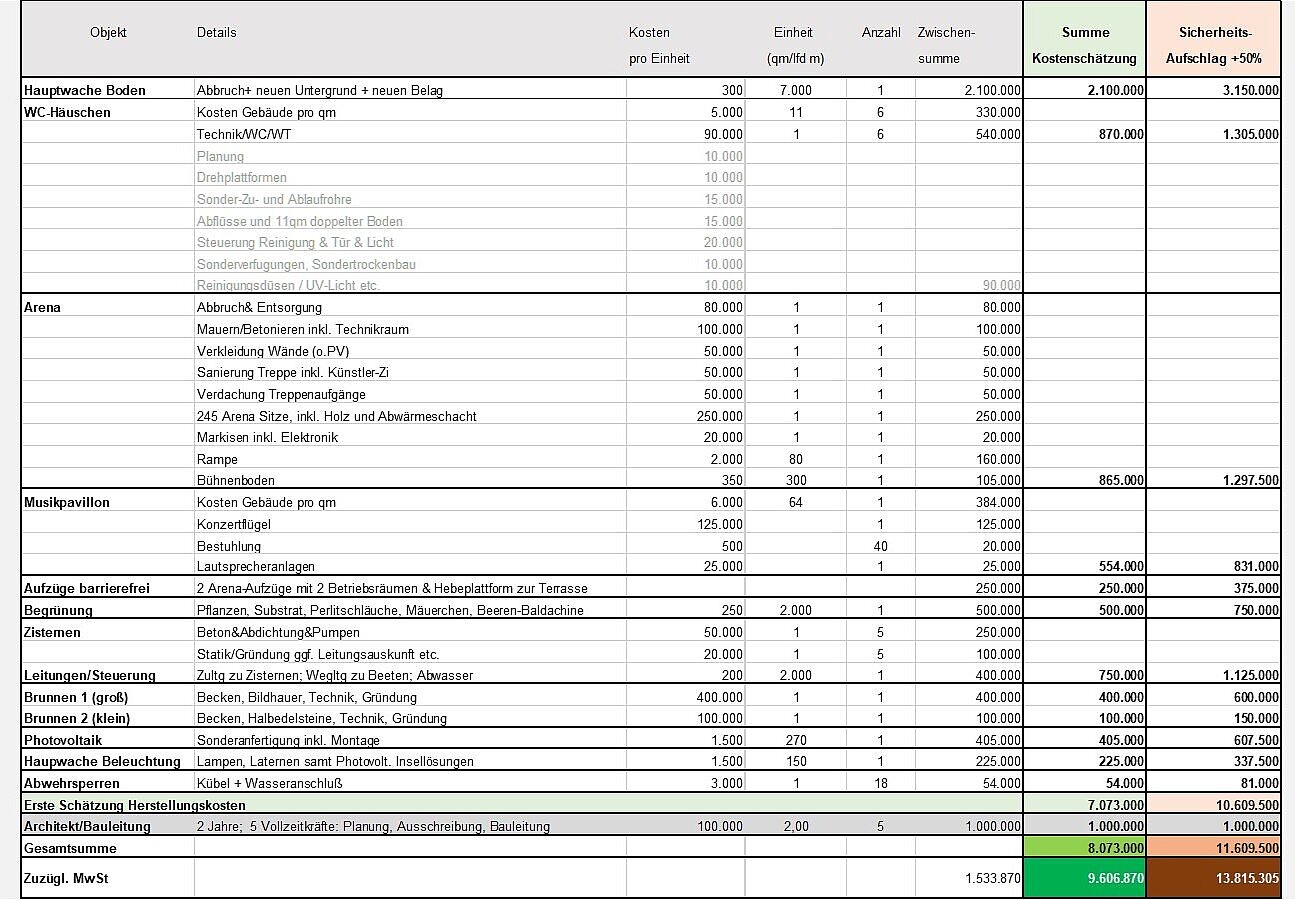Click the Anzahl value 18 in Abwehrsperren row

[x=880, y=783]
